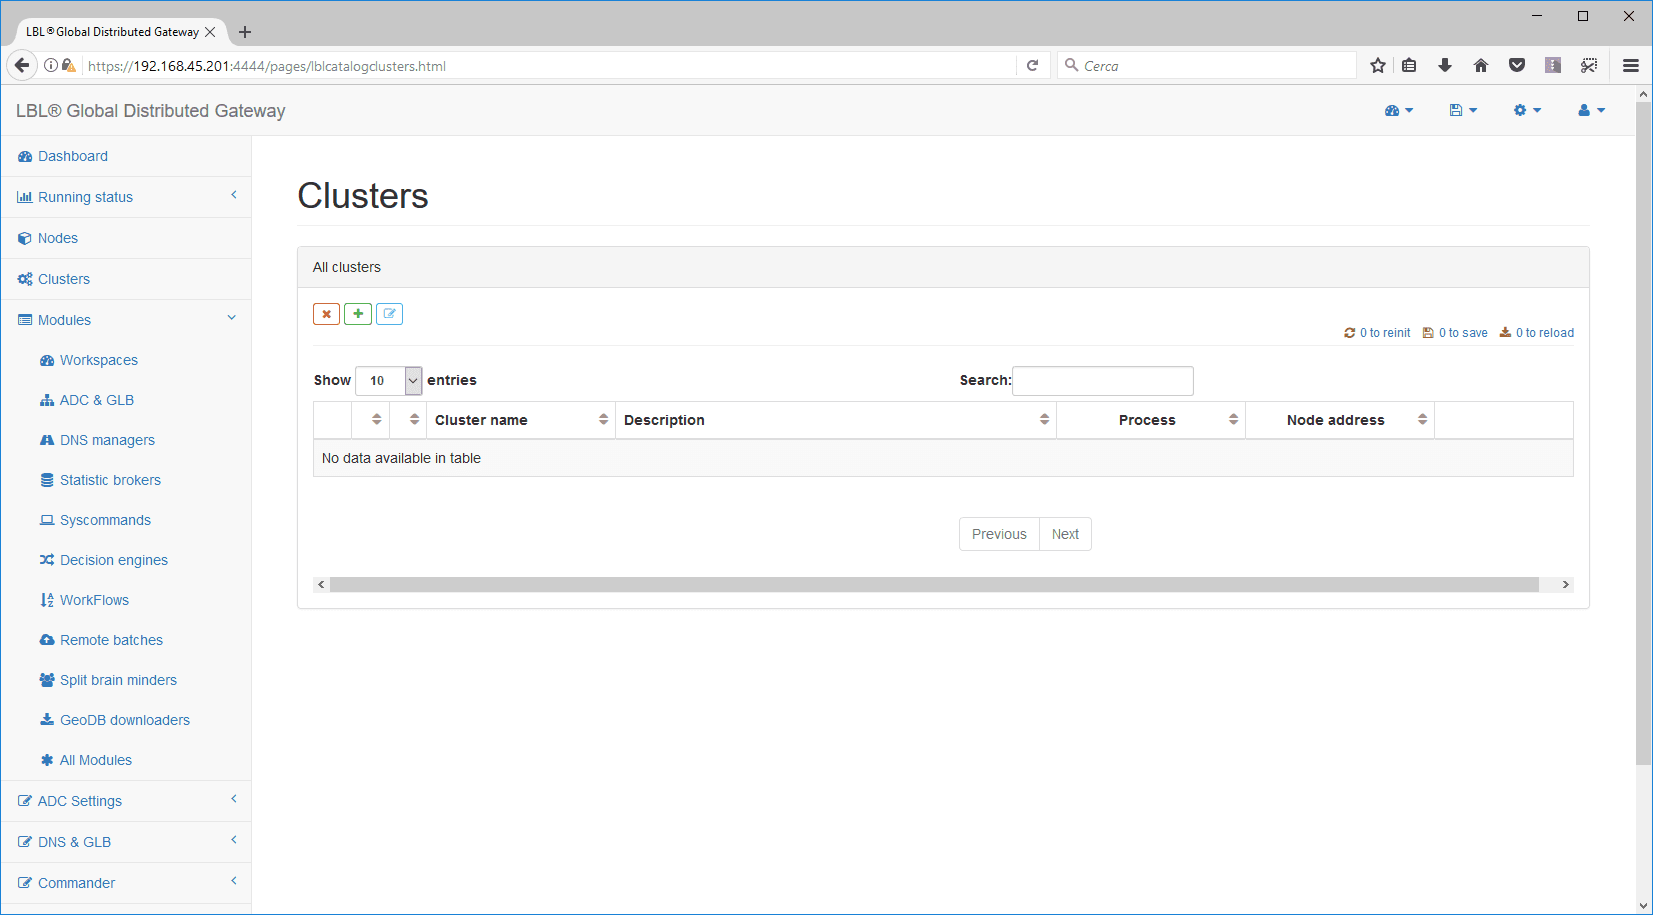Screen dimensions: 1653x915
Task: Sort table by Process column
Action: point(1150,420)
